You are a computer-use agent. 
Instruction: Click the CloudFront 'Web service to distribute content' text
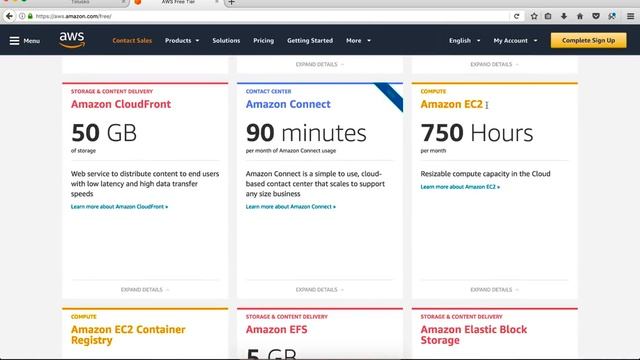click(145, 184)
